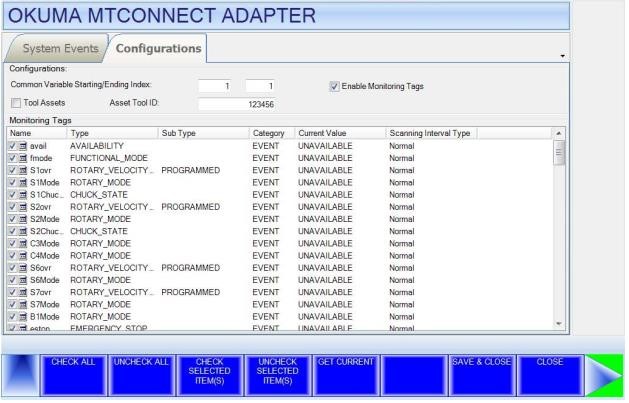This screenshot has width=629, height=403.
Task: Sort by the Current Value column header
Action: (341, 134)
